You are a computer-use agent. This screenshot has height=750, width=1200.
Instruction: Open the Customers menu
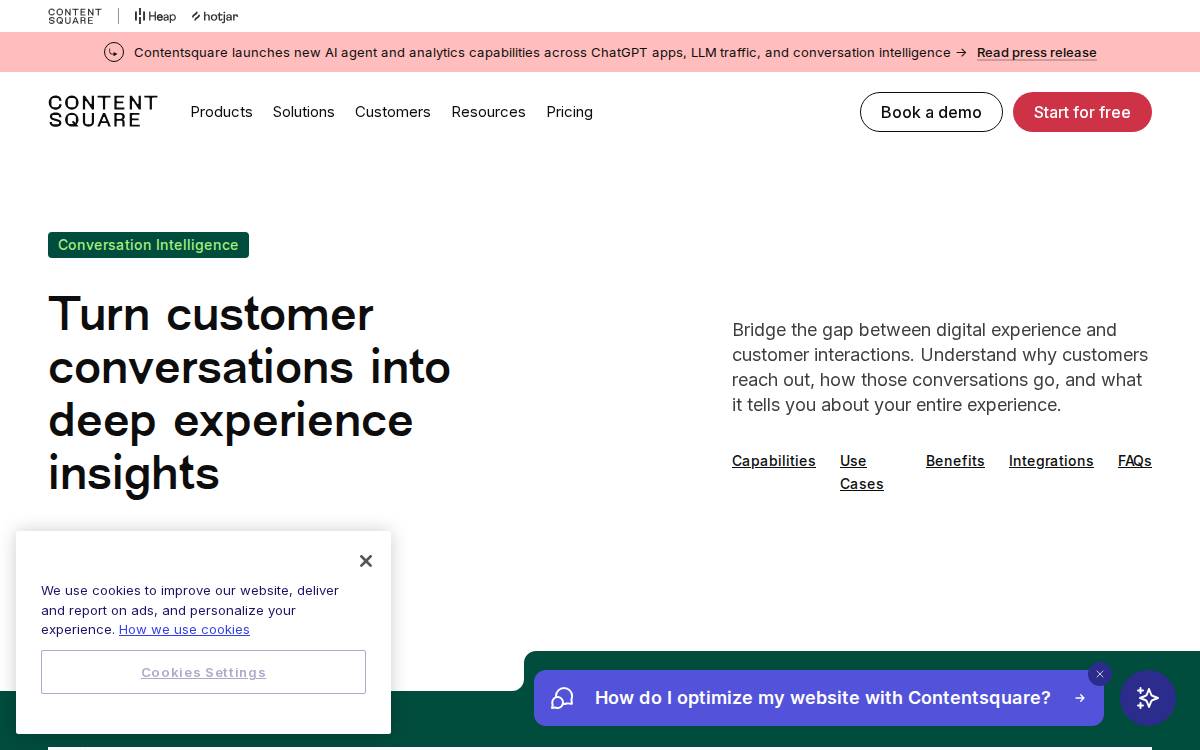392,112
